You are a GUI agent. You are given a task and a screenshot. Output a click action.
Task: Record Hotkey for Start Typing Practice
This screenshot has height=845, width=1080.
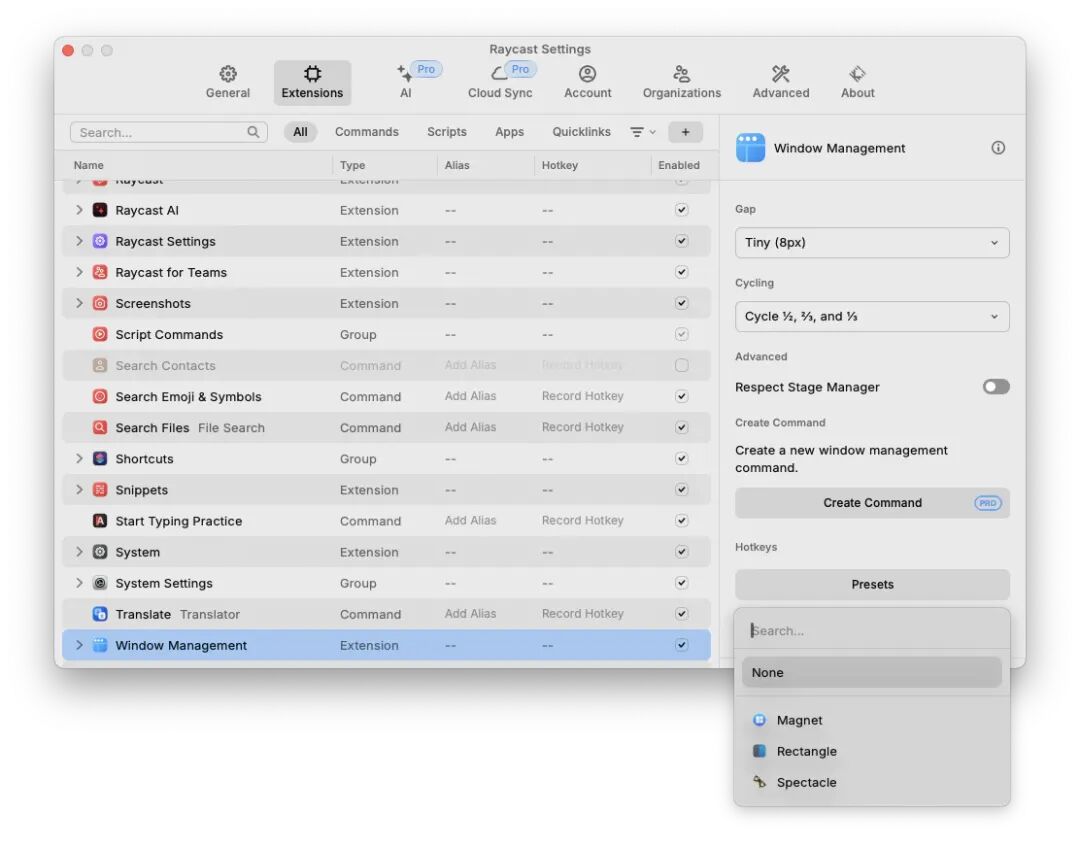(x=583, y=521)
